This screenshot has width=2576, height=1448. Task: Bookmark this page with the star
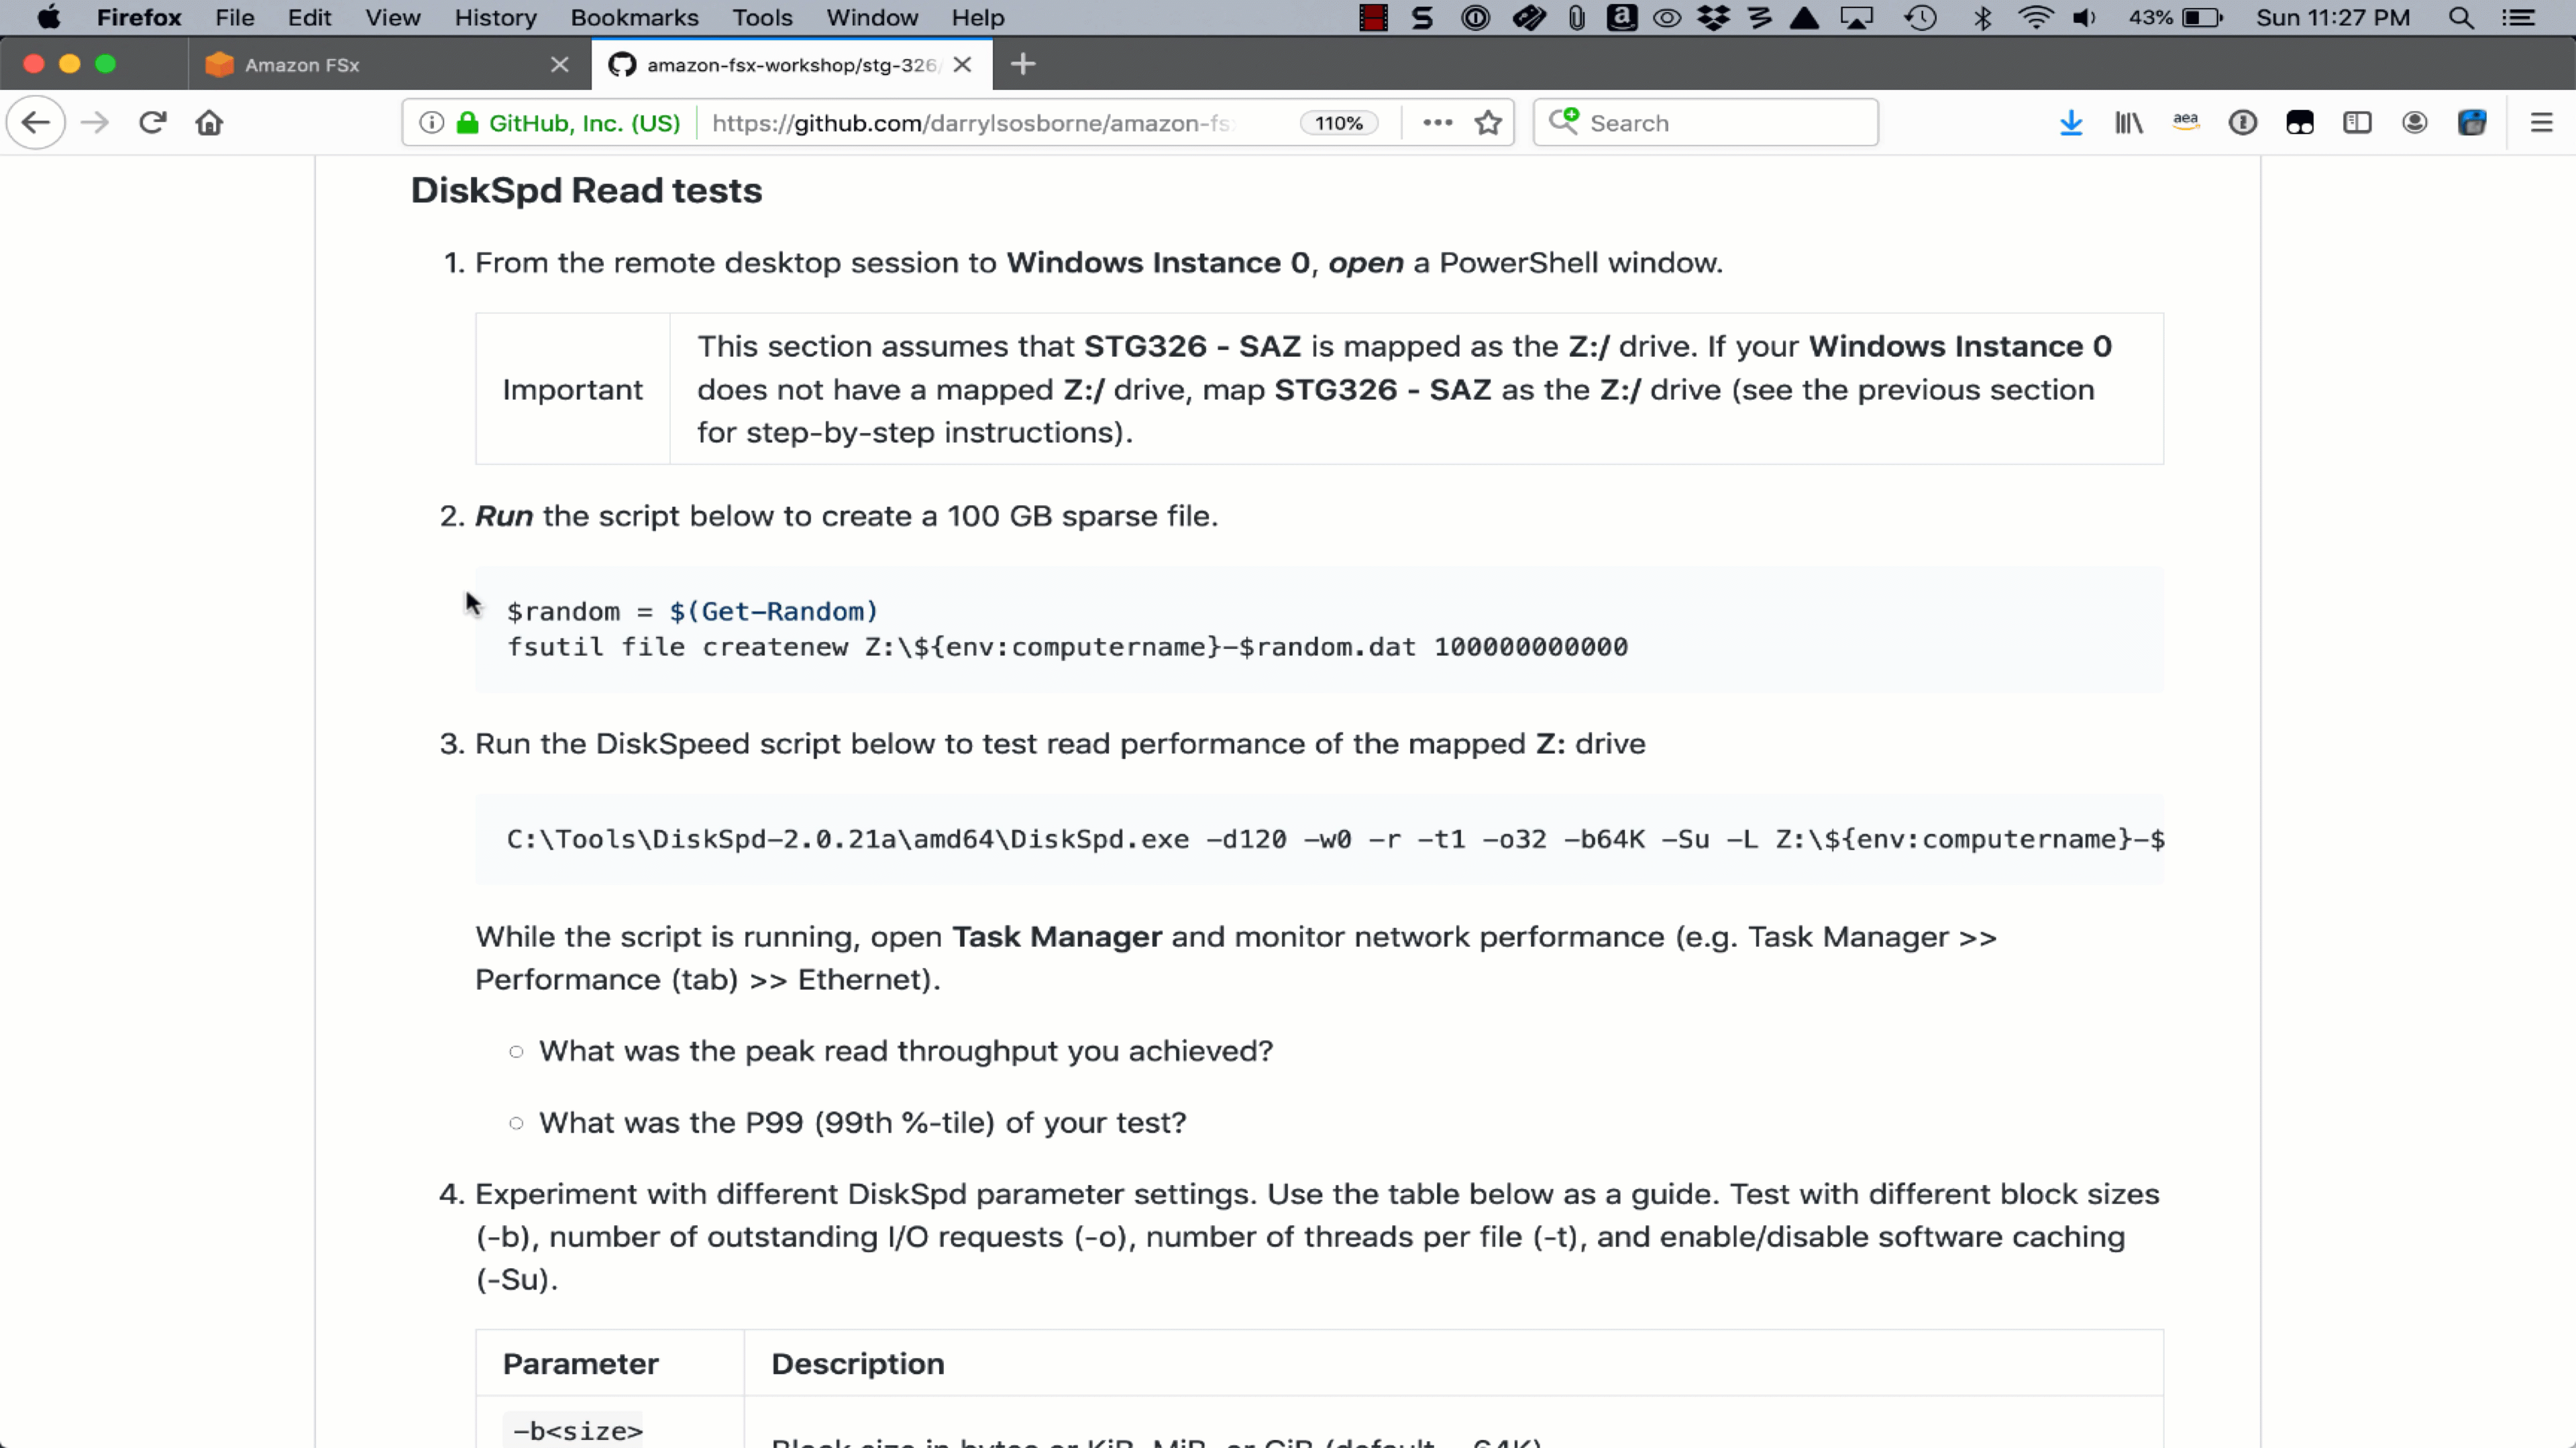point(1488,122)
